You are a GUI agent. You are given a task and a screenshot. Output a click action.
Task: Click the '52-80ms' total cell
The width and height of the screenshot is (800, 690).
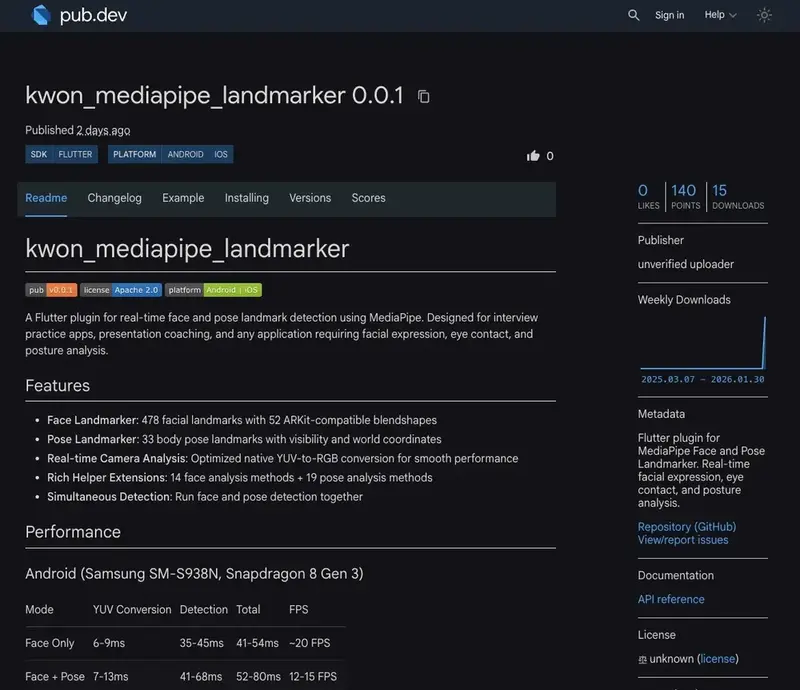pyautogui.click(x=258, y=677)
